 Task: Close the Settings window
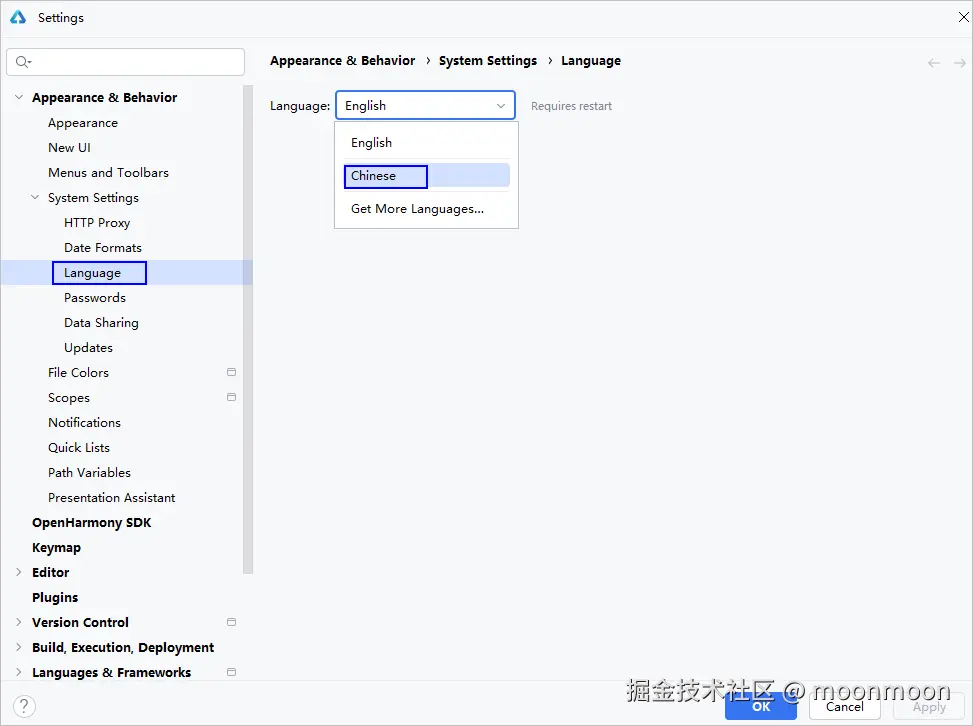pos(964,17)
